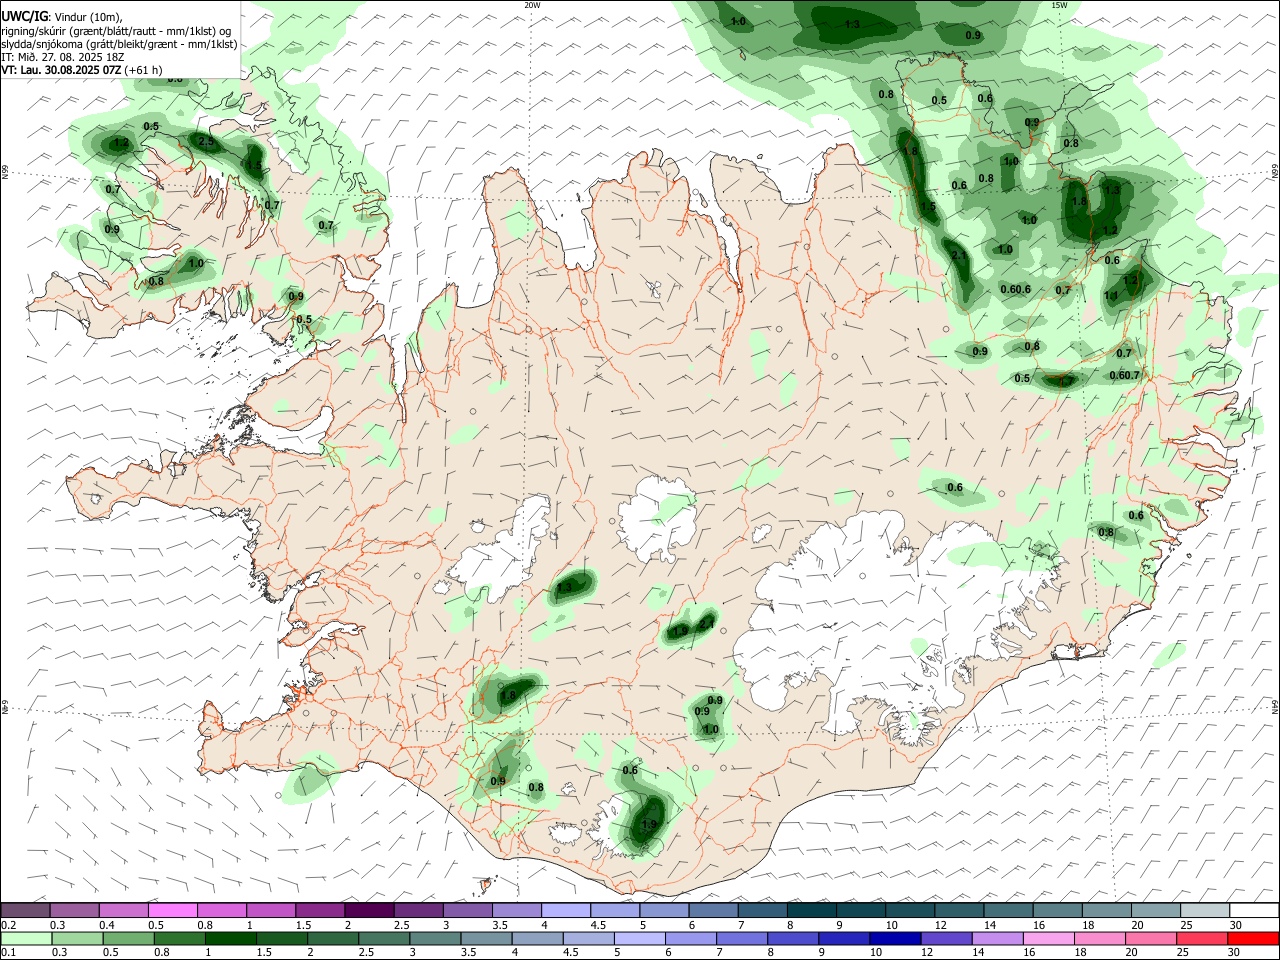The height and width of the screenshot is (960, 1280).
Task: Select the 'slydda/snjókoma' description line
Action: [119, 44]
